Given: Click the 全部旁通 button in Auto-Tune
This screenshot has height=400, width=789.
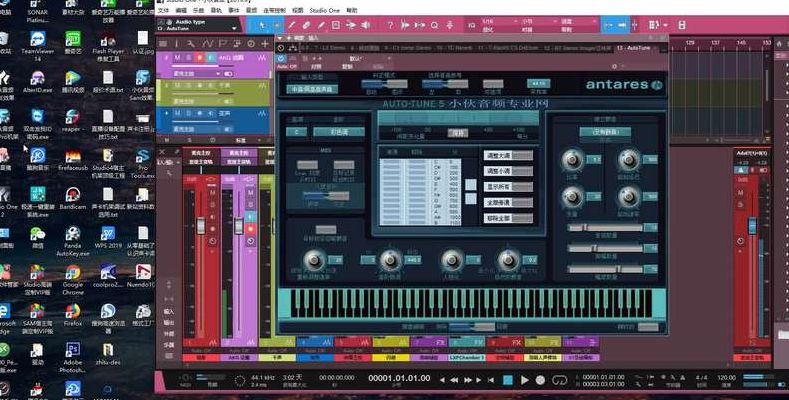Looking at the screenshot, I should click(508, 202).
